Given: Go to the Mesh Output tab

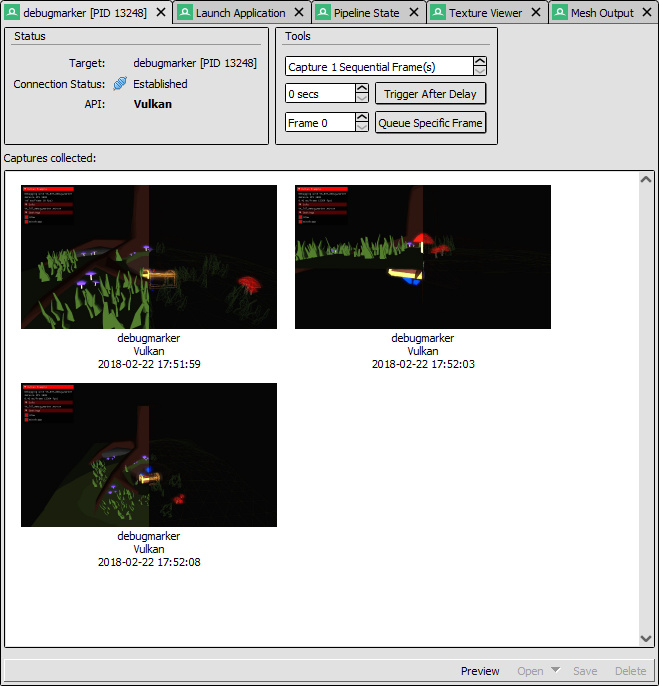Looking at the screenshot, I should (x=602, y=13).
